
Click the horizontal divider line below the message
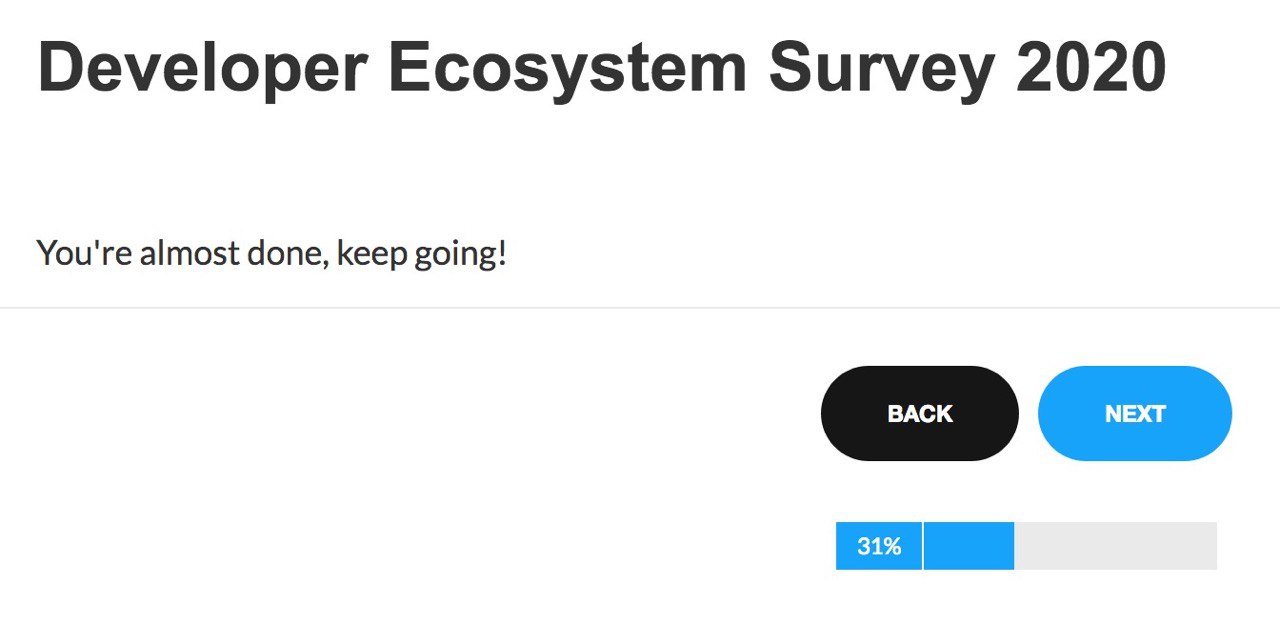[x=640, y=308]
